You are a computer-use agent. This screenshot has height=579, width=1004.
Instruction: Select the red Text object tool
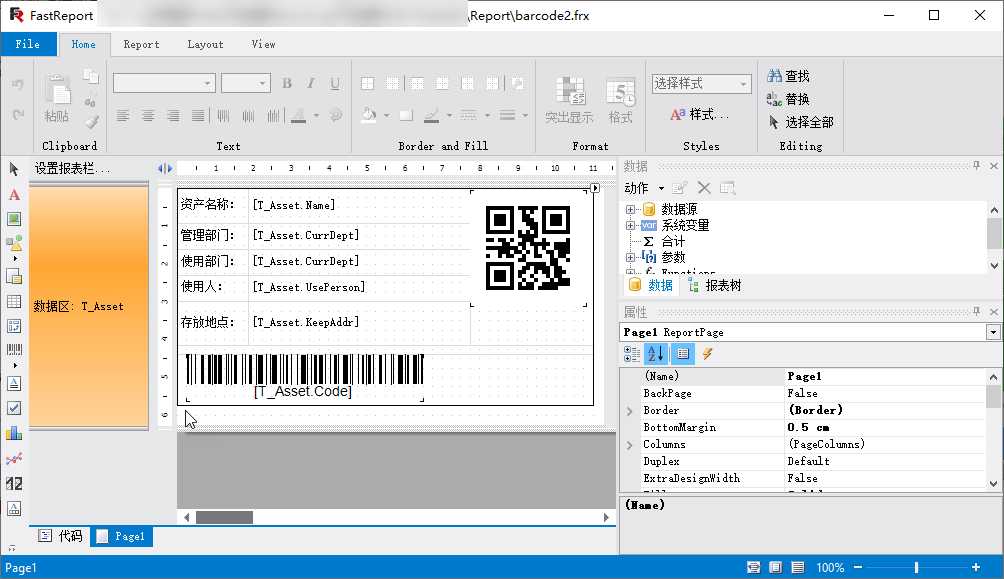(13, 195)
